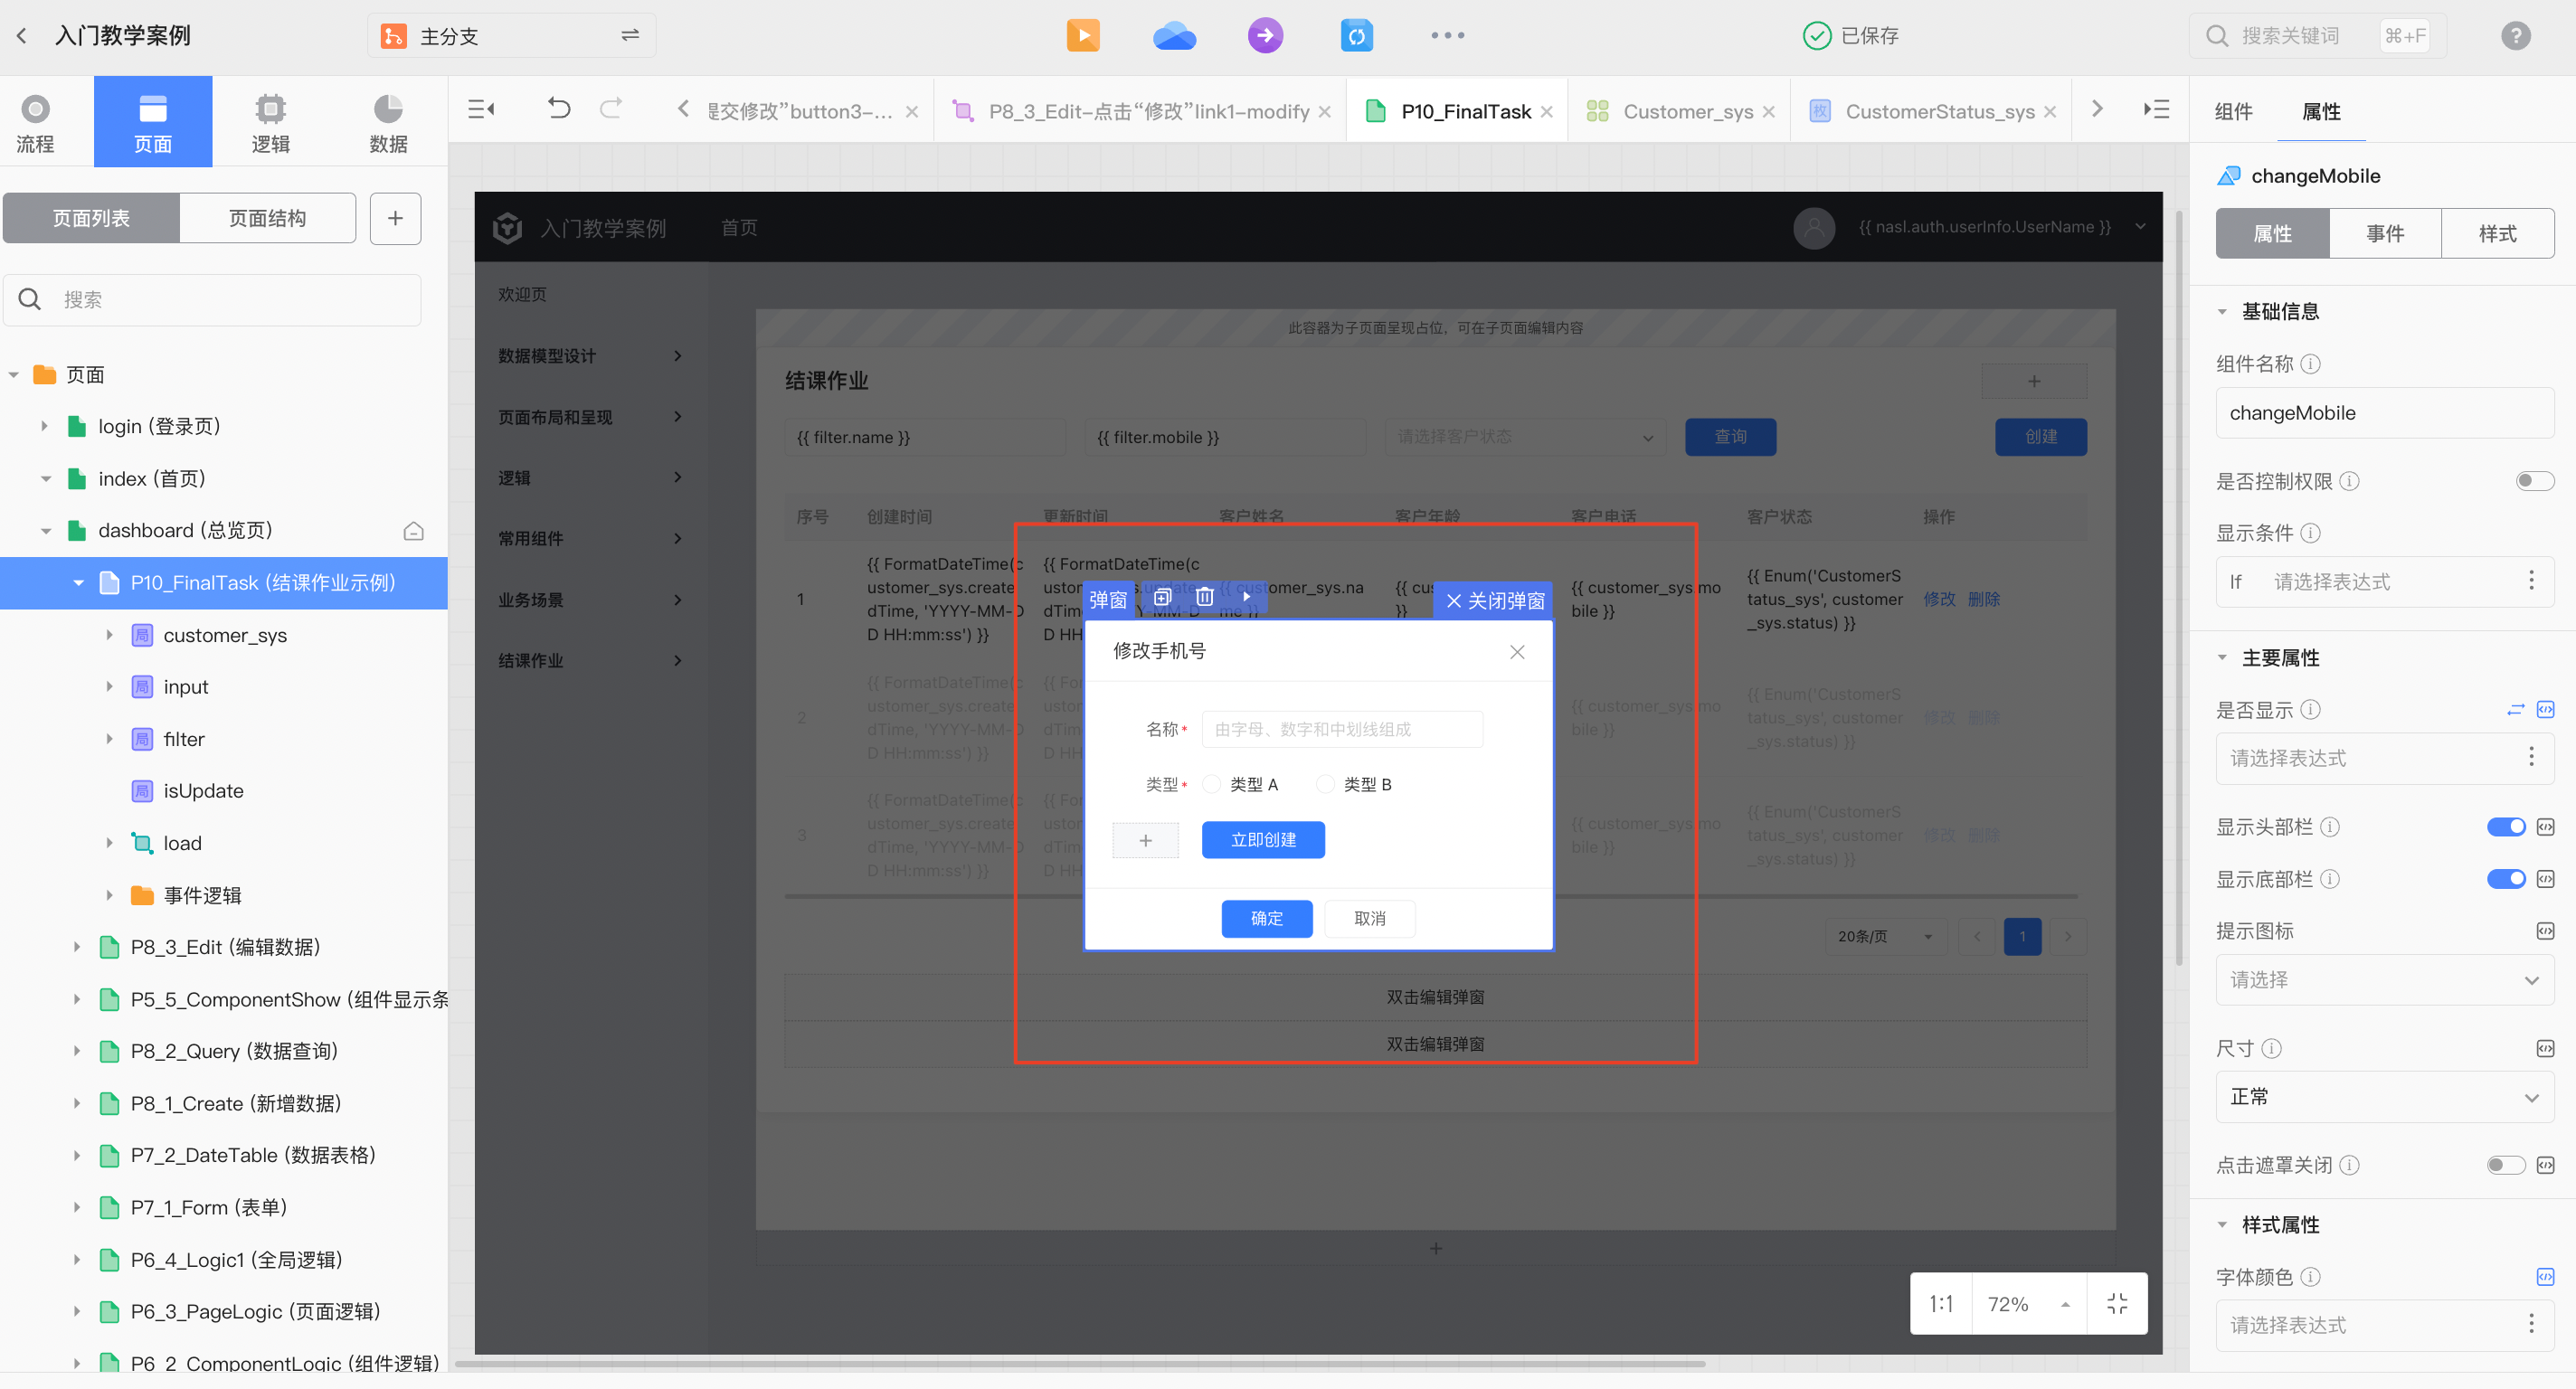Click the 1:1 zoom reset button
Viewport: 2576px width, 1389px height.
point(1940,1303)
